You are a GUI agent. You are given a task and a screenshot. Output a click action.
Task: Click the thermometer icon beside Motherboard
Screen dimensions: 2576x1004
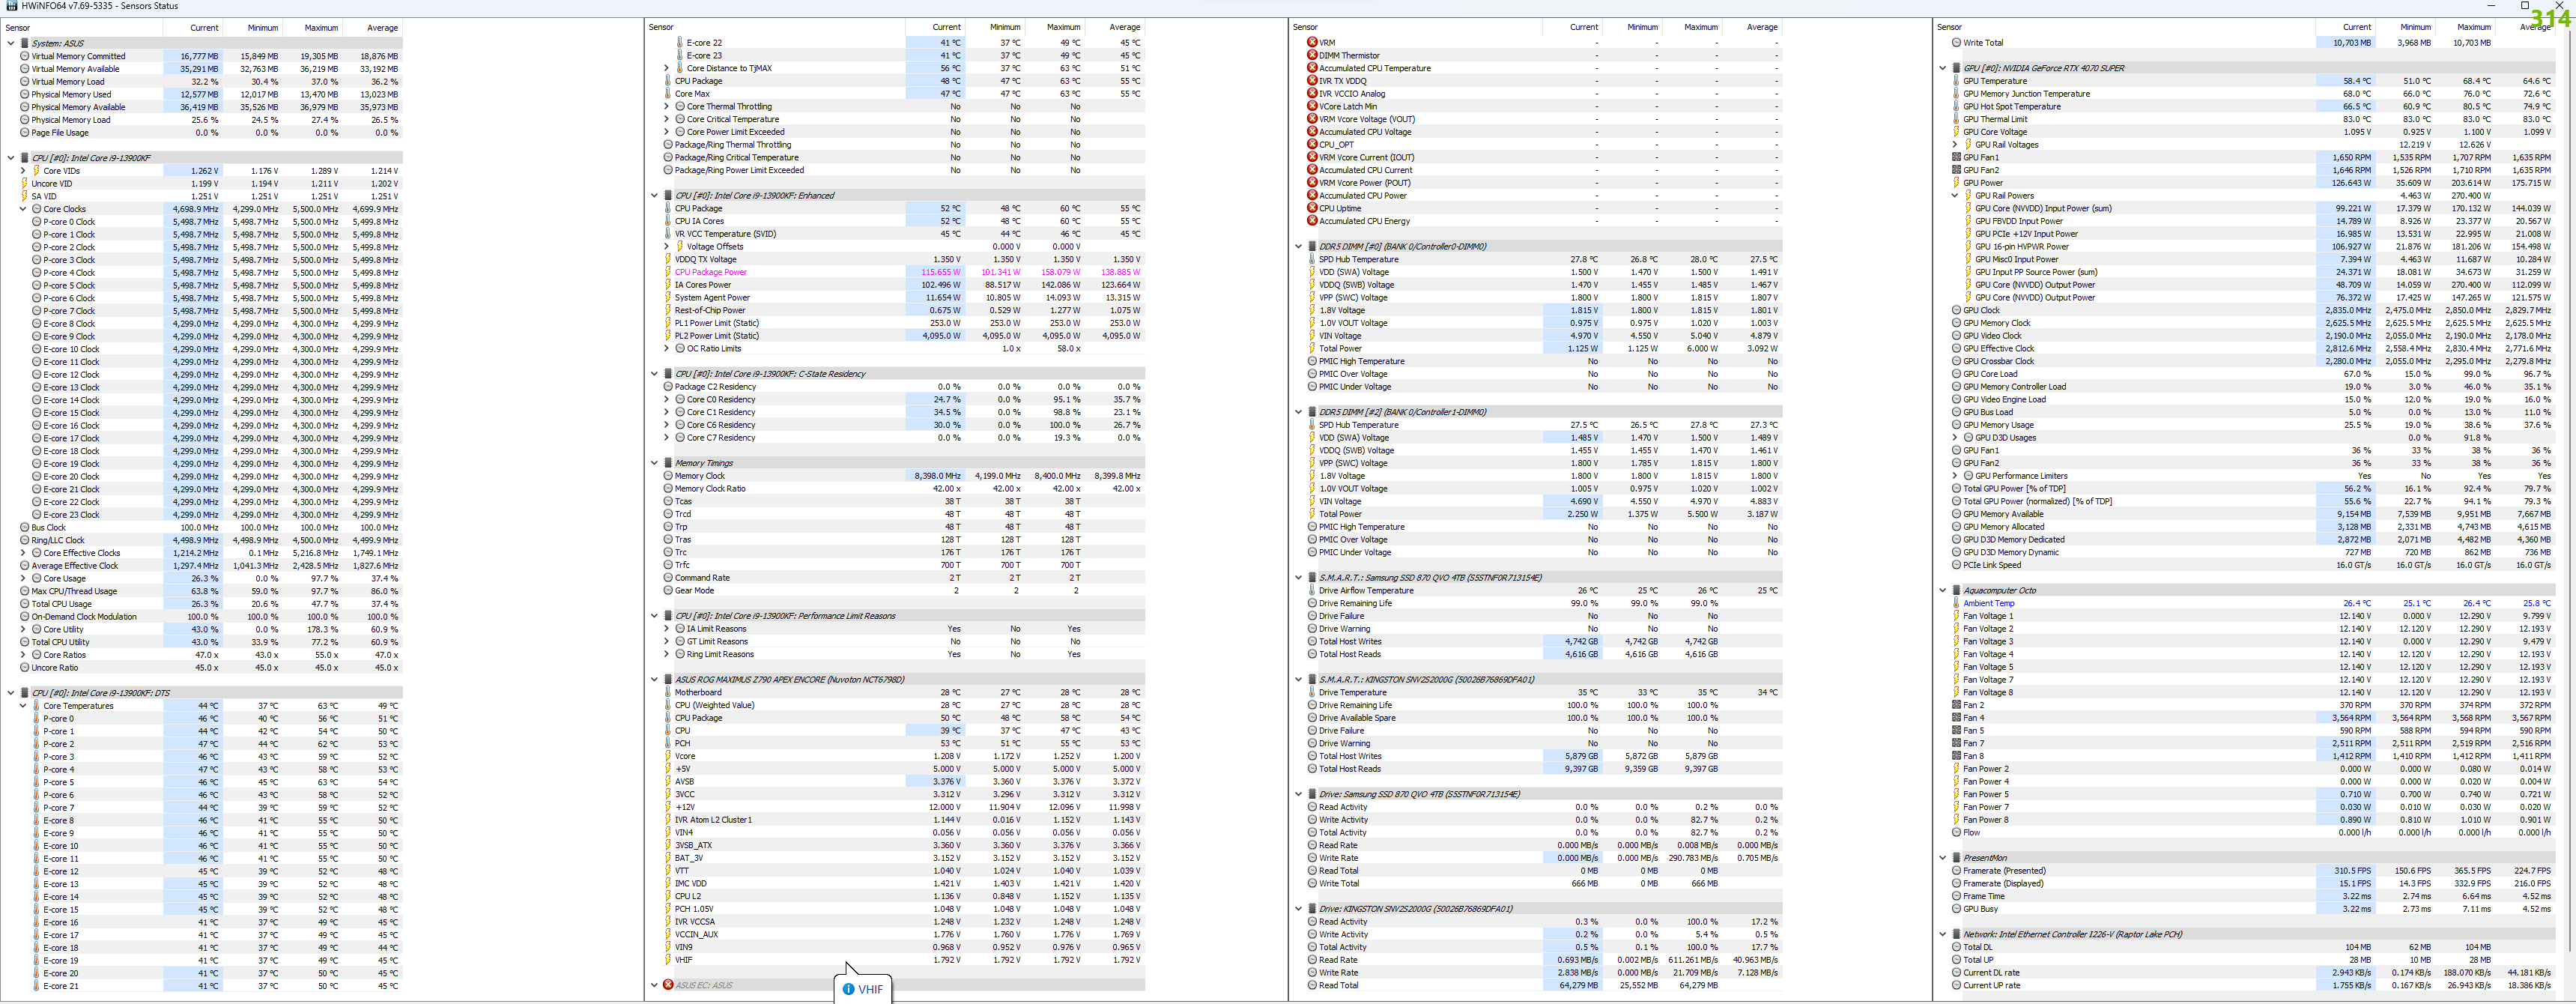[x=668, y=693]
